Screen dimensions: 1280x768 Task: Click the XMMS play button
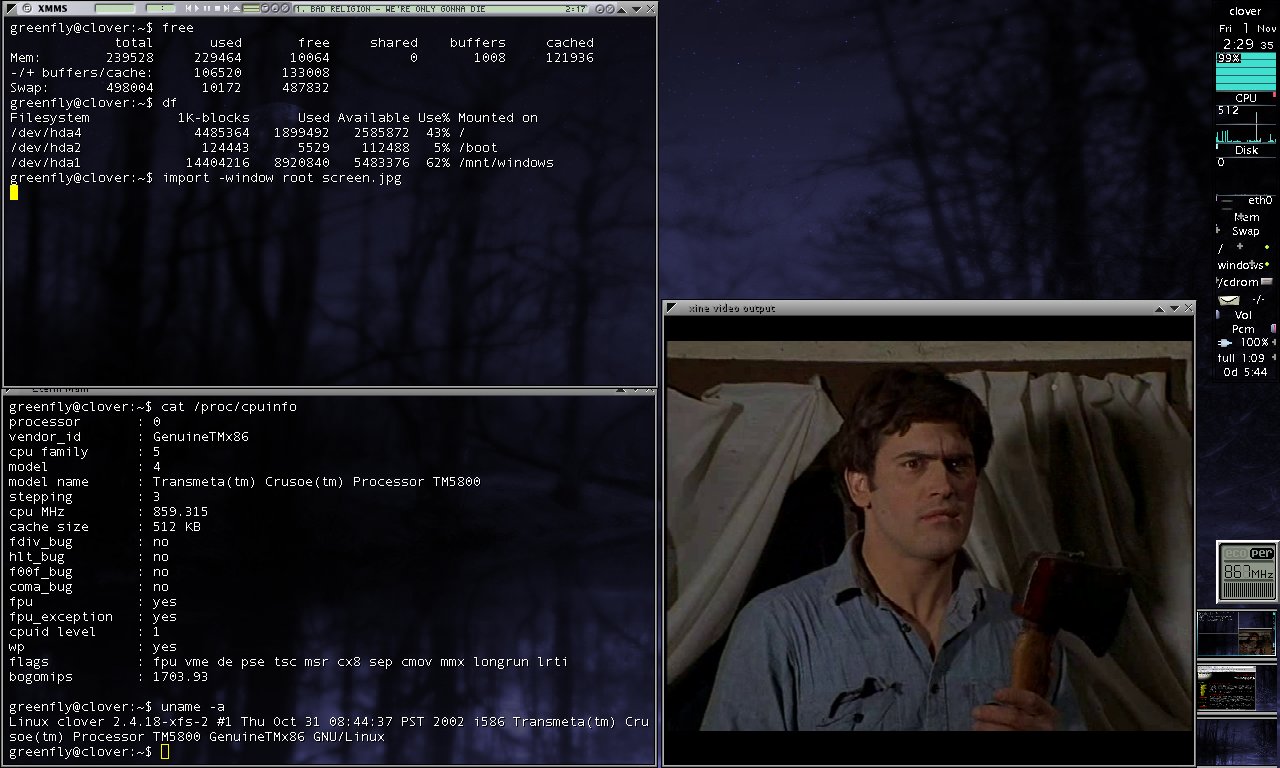click(197, 8)
